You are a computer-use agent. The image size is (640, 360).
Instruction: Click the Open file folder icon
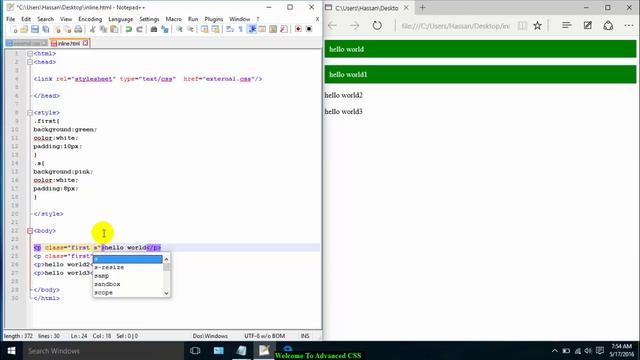pyautogui.click(x=24, y=29)
